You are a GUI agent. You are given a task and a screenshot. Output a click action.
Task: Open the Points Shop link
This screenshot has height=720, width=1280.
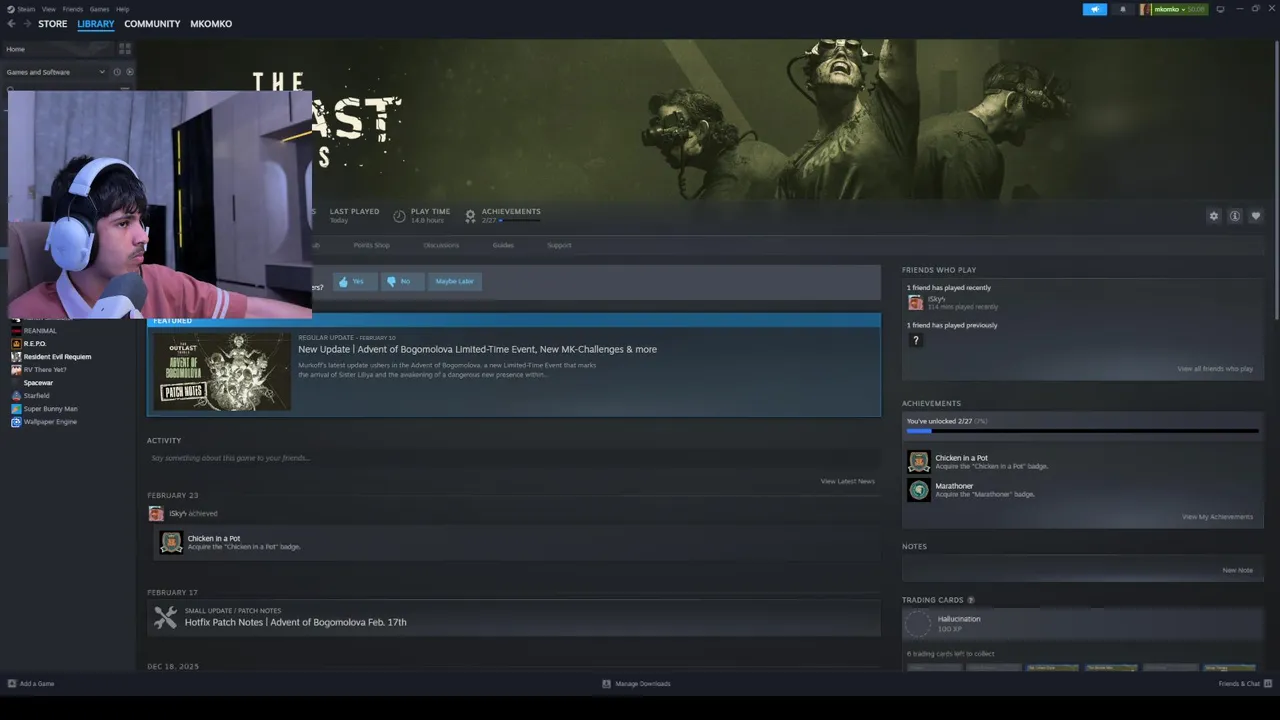click(x=371, y=245)
